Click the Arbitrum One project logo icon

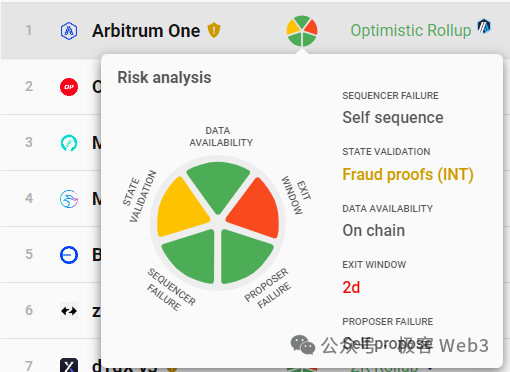tap(69, 31)
